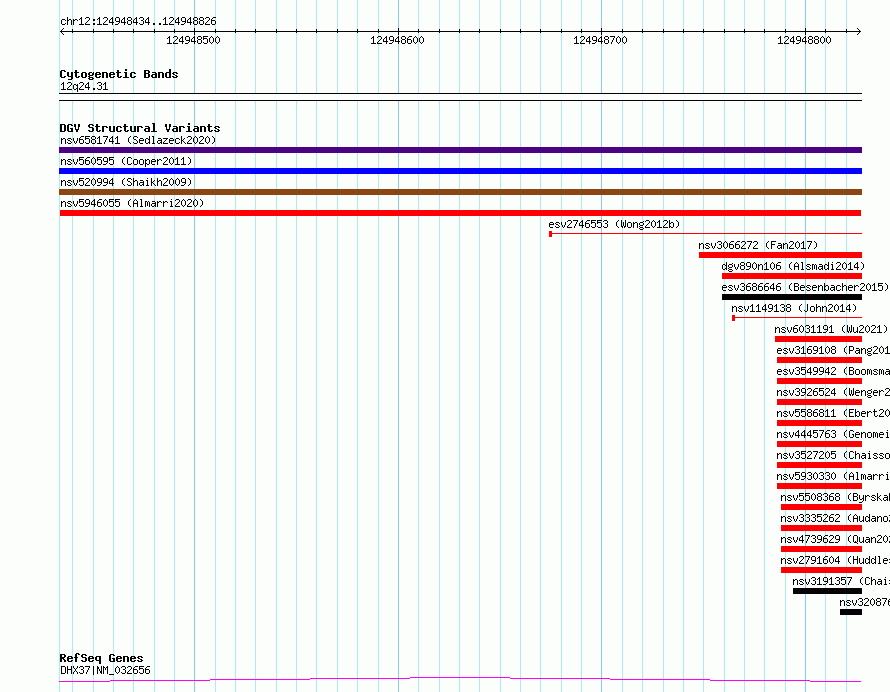Open the Cytogenetic Bands track heading
This screenshot has height=692, width=890.
click(119, 74)
